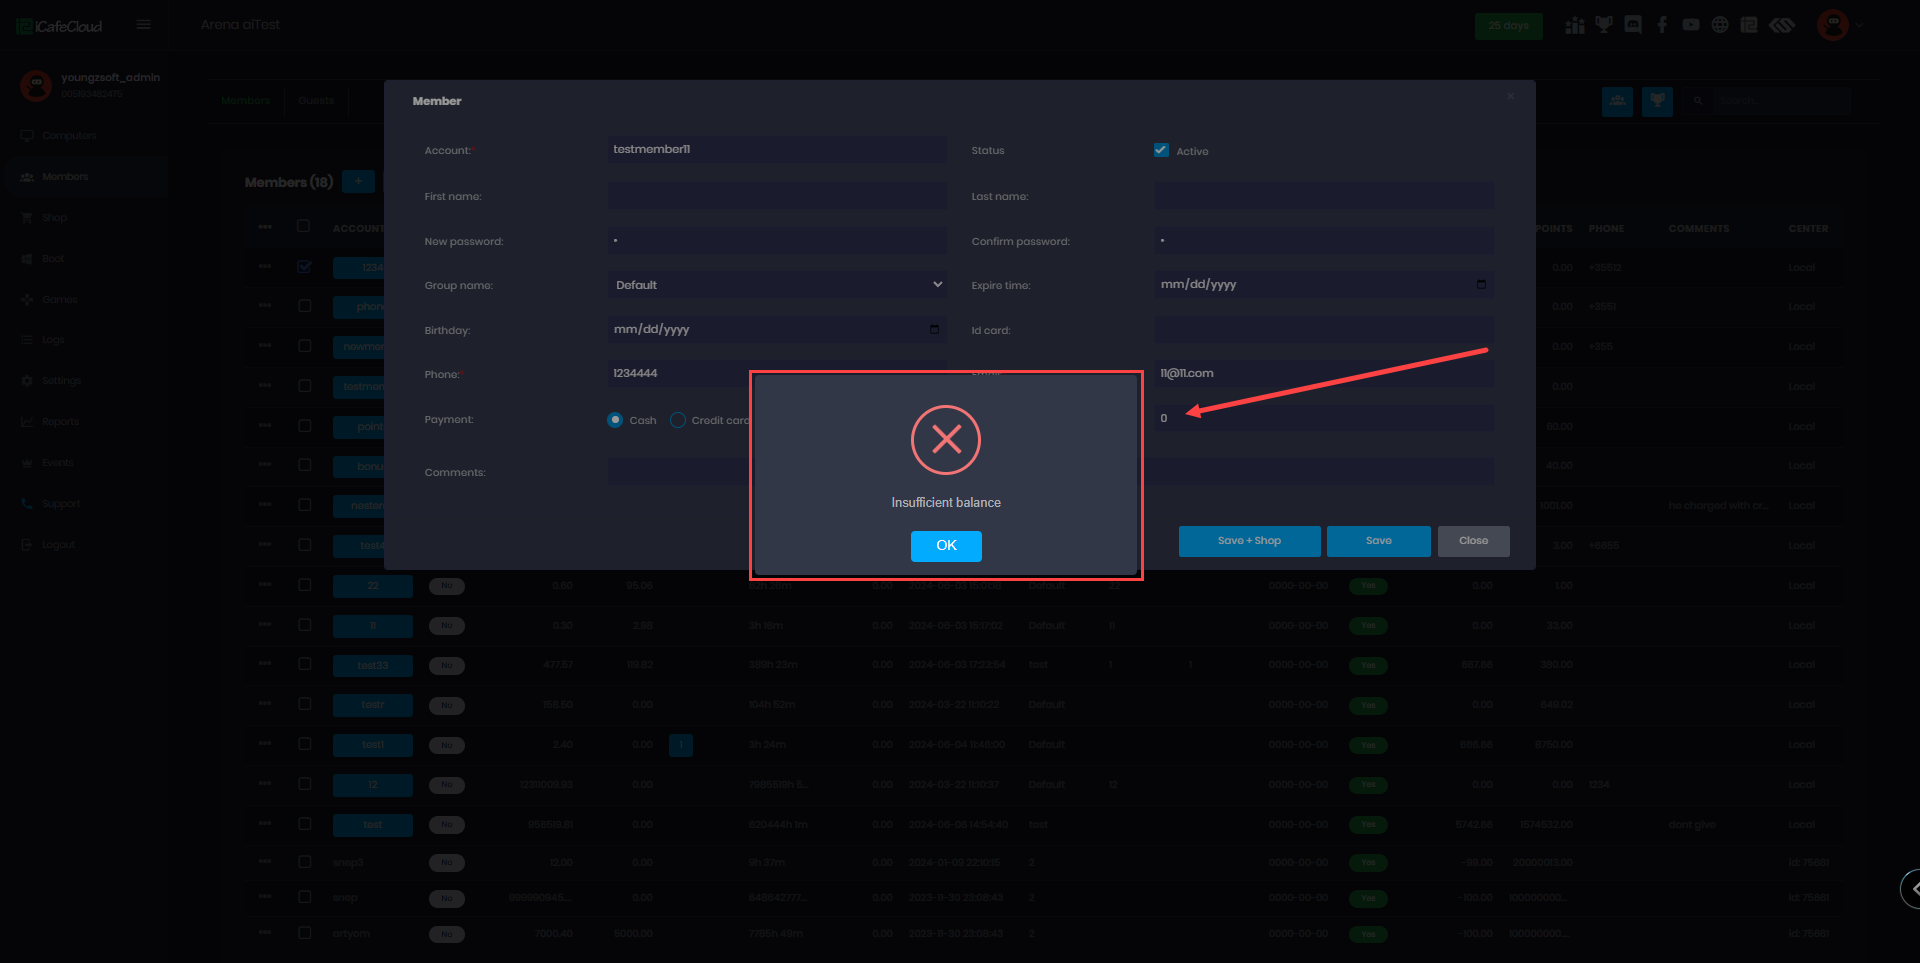Toggle the Active status checkbox

coord(1161,151)
